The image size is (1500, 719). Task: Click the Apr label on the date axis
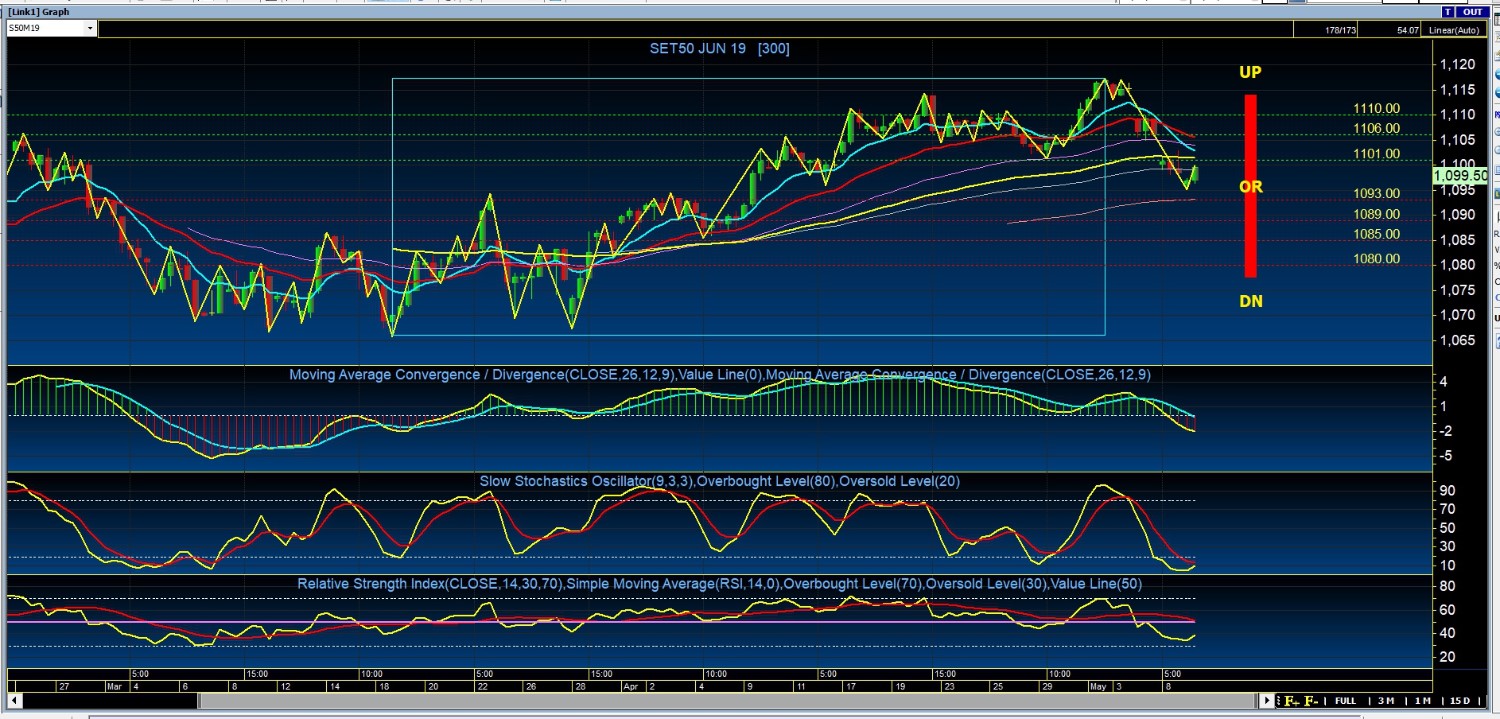click(x=629, y=687)
